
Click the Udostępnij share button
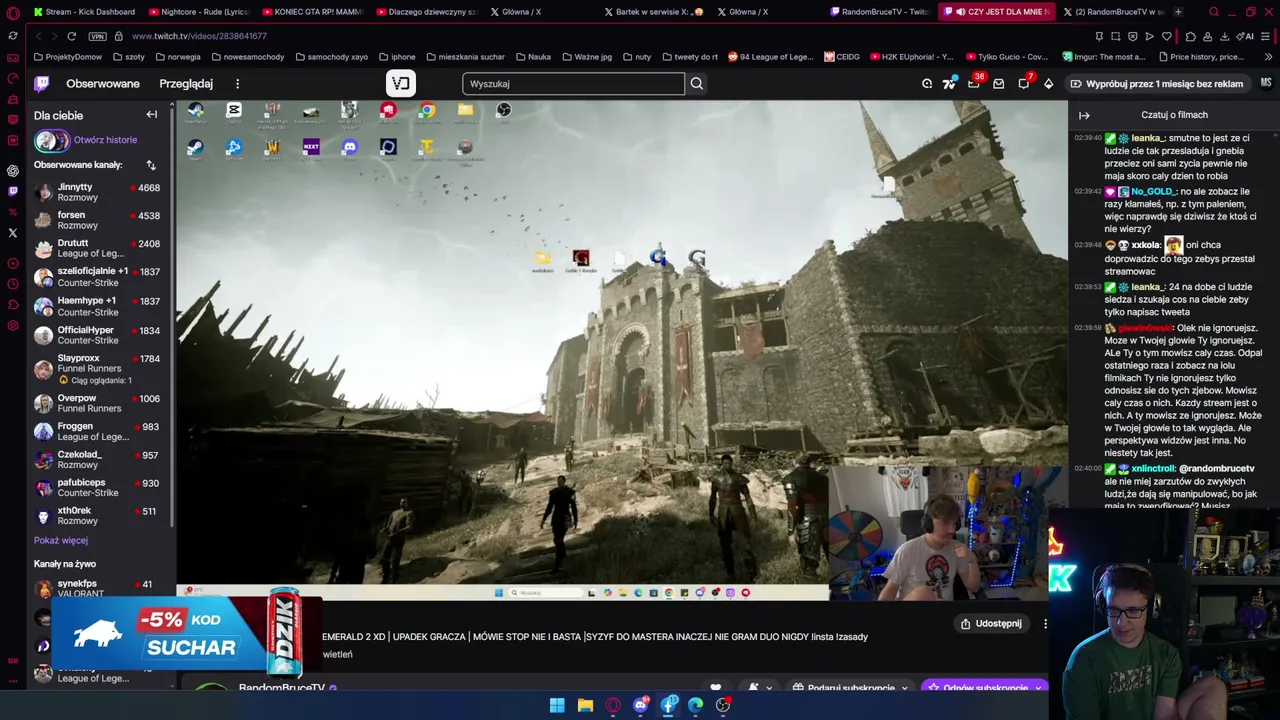point(991,623)
